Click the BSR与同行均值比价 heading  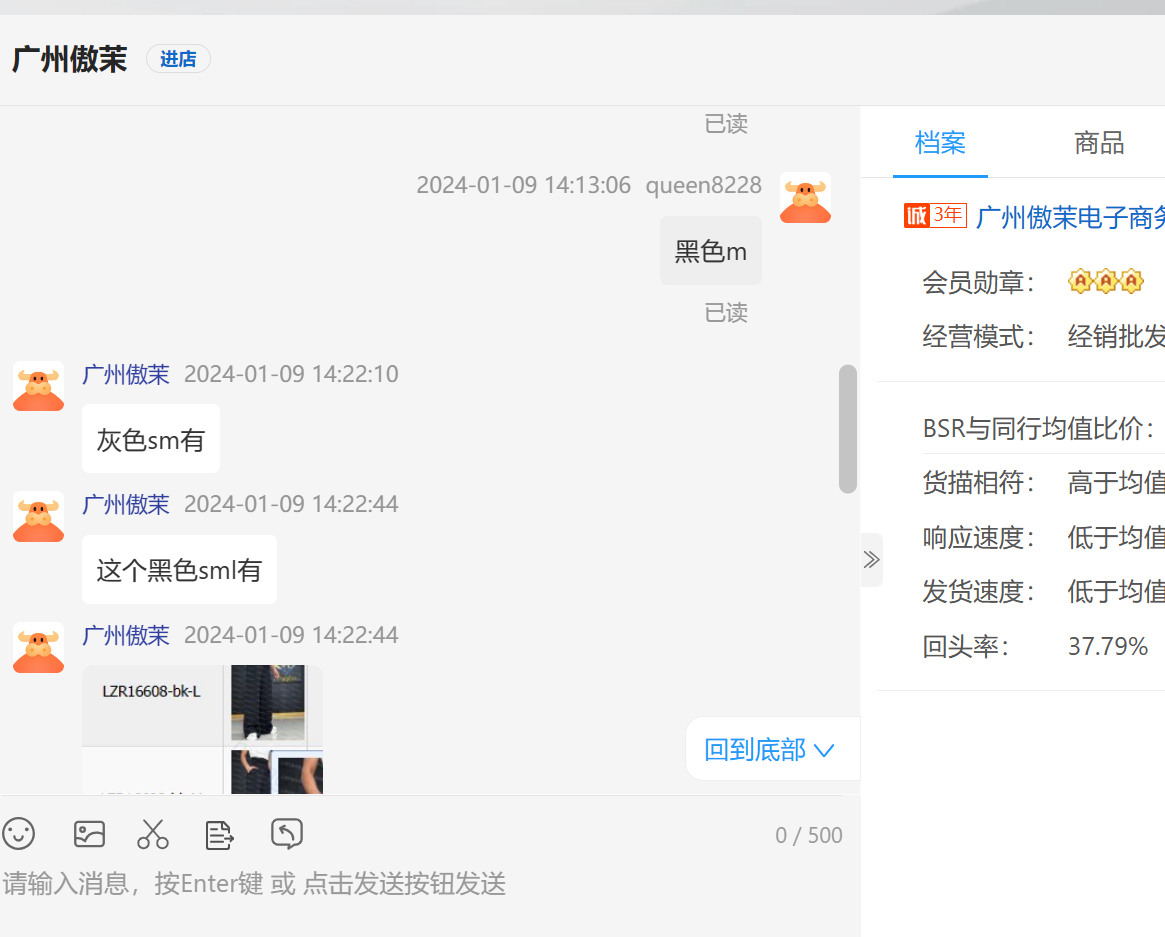point(1037,428)
